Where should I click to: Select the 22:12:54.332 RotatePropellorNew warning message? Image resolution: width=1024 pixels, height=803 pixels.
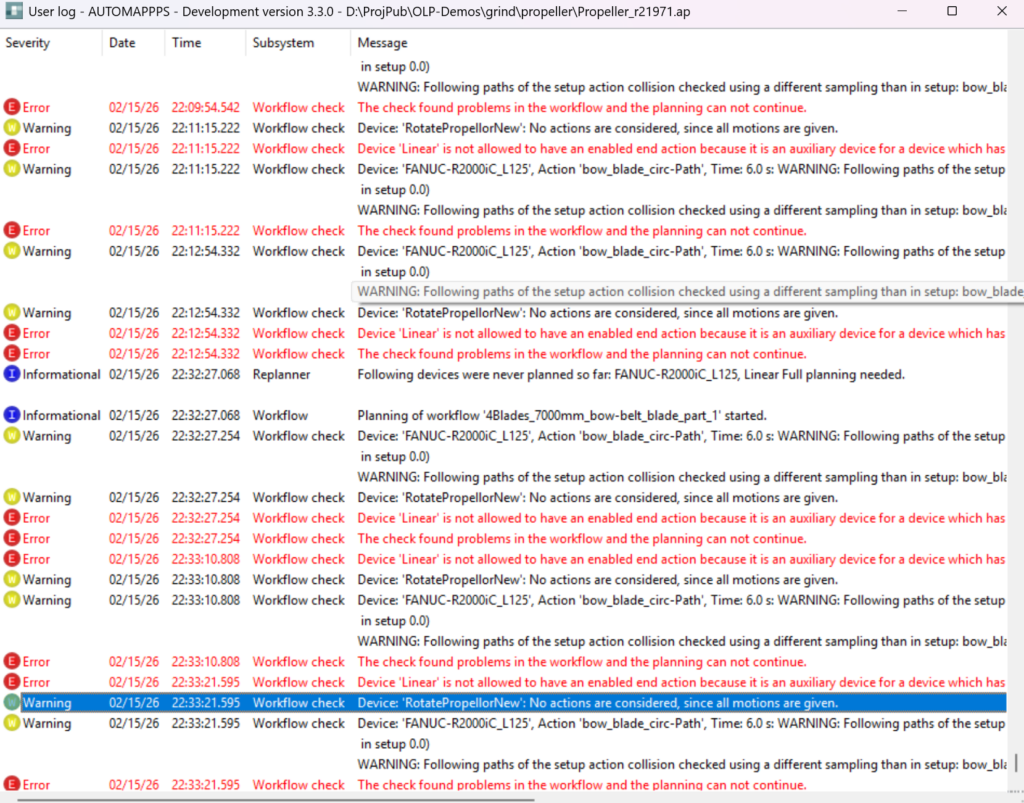coord(597,313)
